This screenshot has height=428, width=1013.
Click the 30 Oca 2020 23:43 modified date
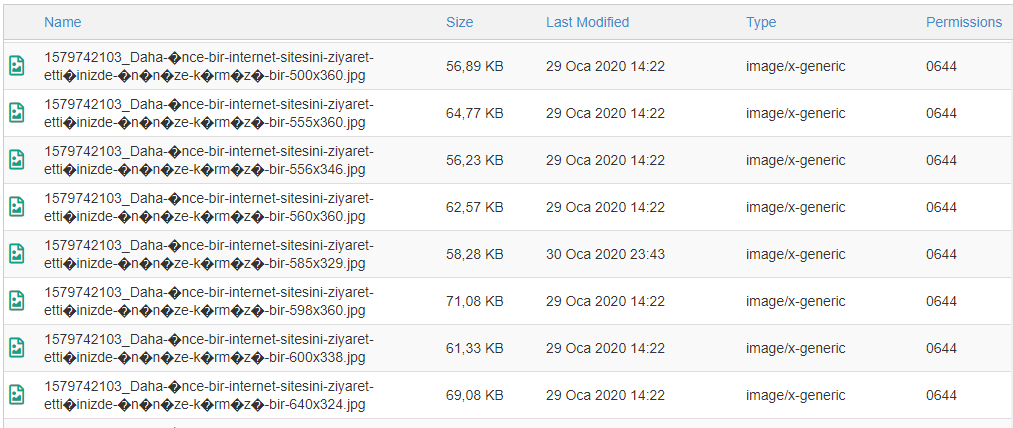point(605,254)
